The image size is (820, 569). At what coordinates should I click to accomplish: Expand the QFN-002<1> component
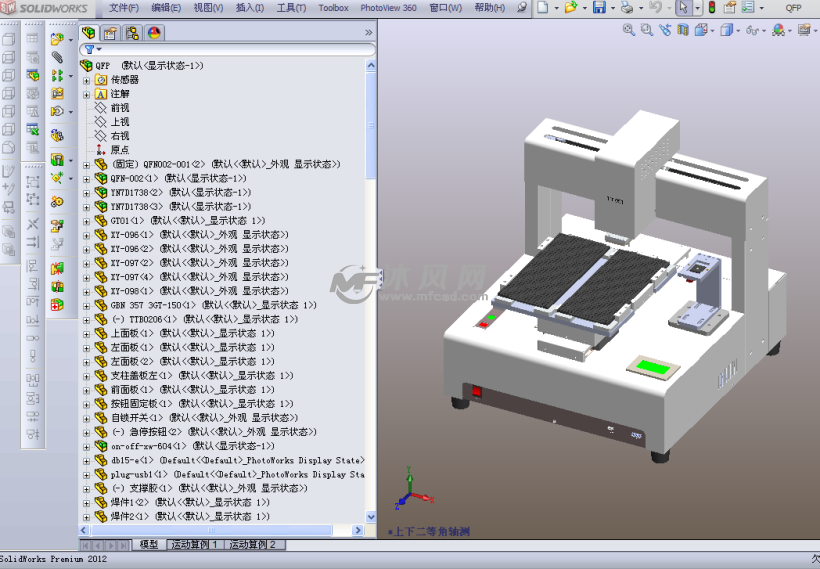[87, 179]
